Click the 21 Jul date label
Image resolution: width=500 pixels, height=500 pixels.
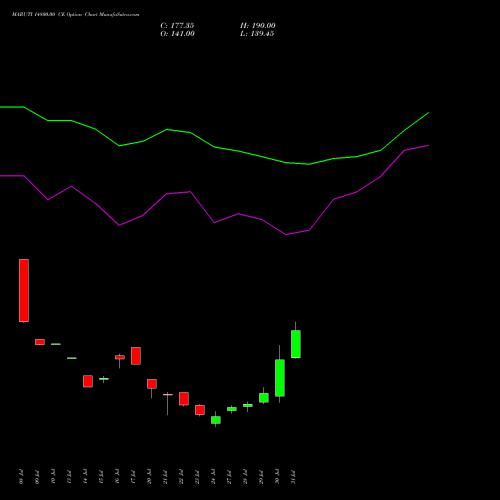[165, 477]
